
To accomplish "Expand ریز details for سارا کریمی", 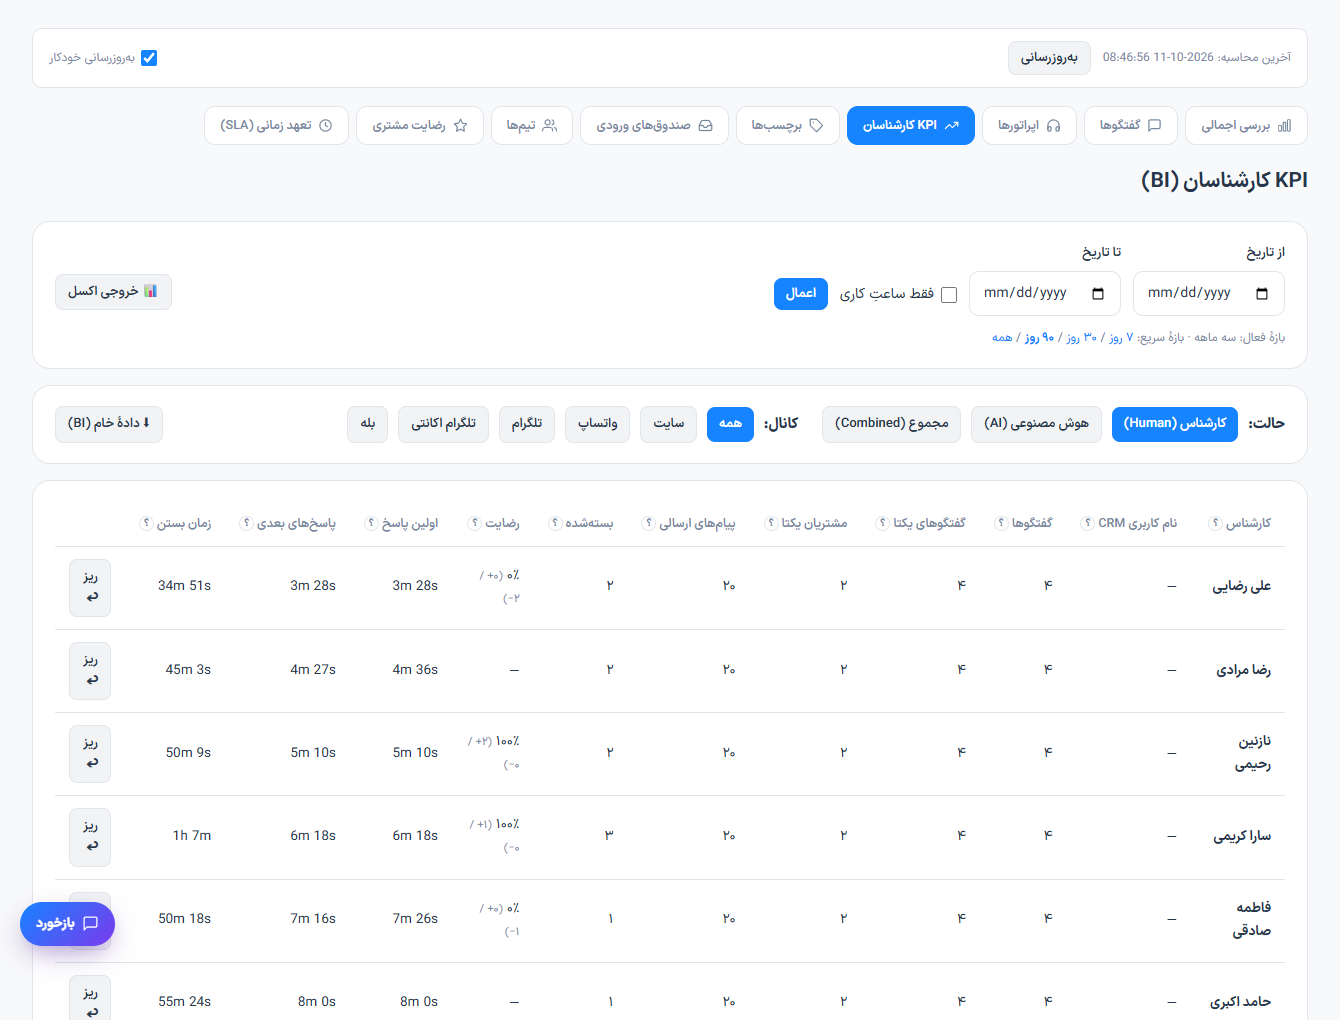I will tap(90, 837).
